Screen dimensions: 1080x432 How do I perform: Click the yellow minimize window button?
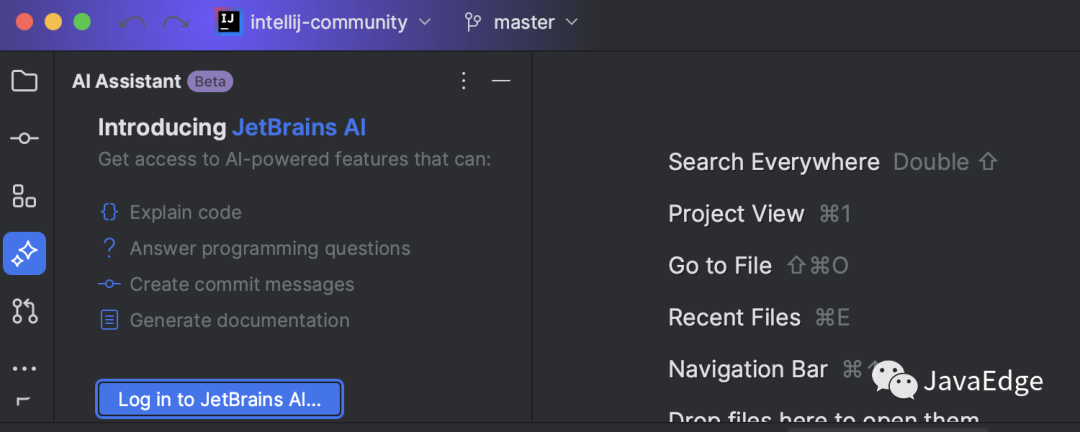54,22
